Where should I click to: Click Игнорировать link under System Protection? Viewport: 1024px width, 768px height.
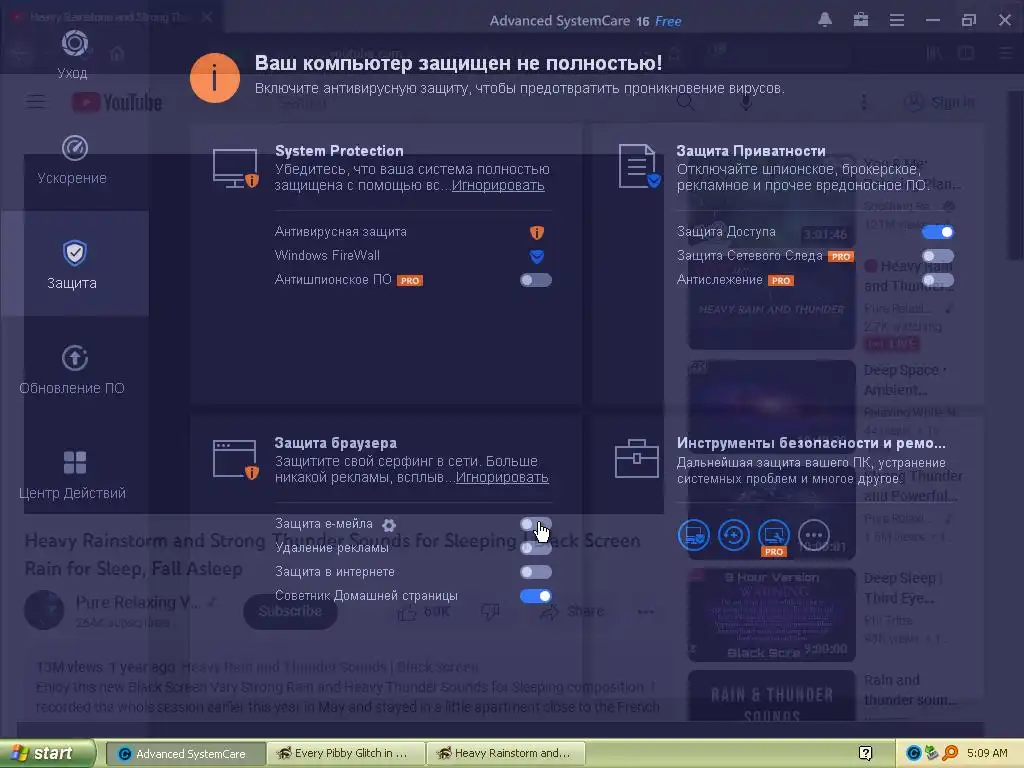coord(498,185)
